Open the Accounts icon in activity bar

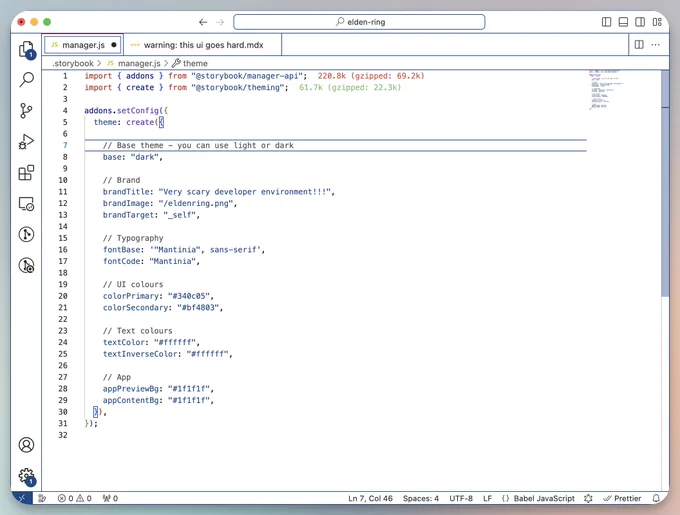pyautogui.click(x=26, y=445)
